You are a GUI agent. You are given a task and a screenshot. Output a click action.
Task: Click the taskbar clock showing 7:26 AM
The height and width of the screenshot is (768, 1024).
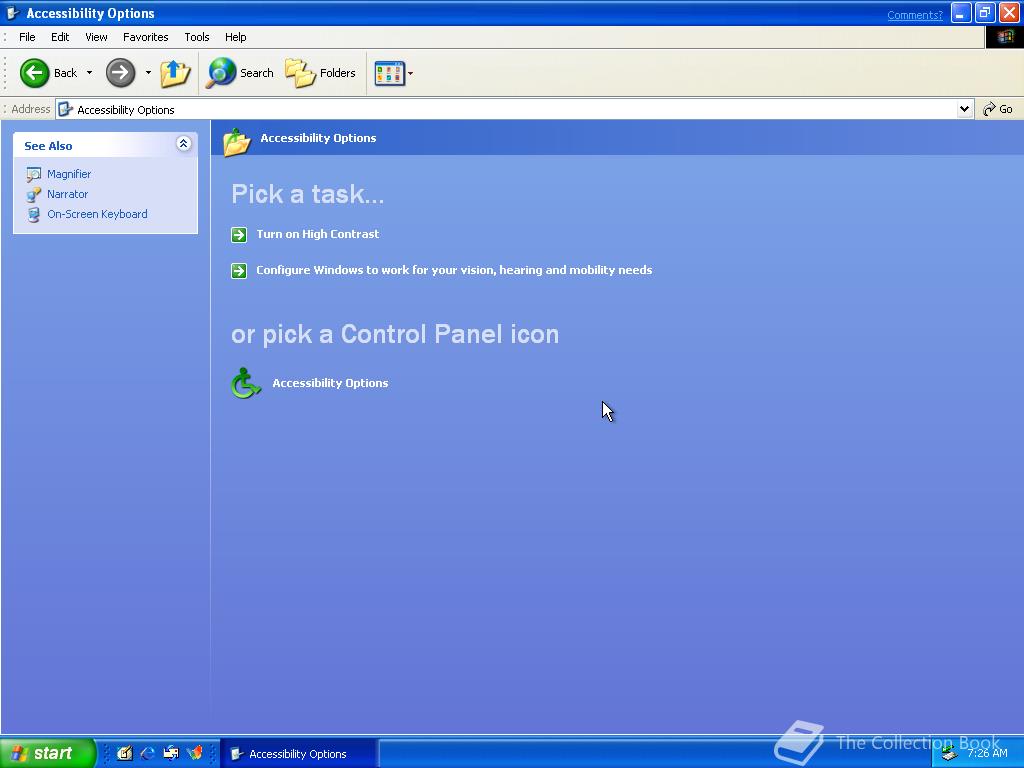point(987,753)
